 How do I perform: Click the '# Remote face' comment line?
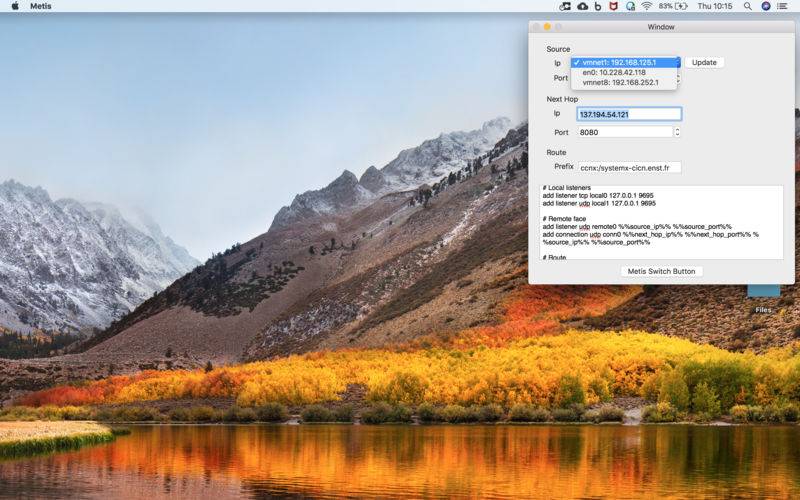pyautogui.click(x=564, y=218)
